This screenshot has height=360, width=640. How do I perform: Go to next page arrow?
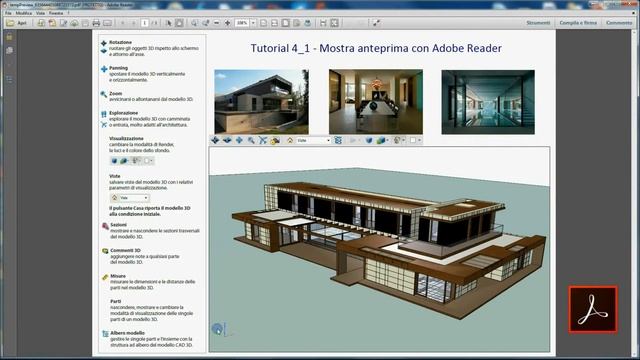click(x=133, y=23)
